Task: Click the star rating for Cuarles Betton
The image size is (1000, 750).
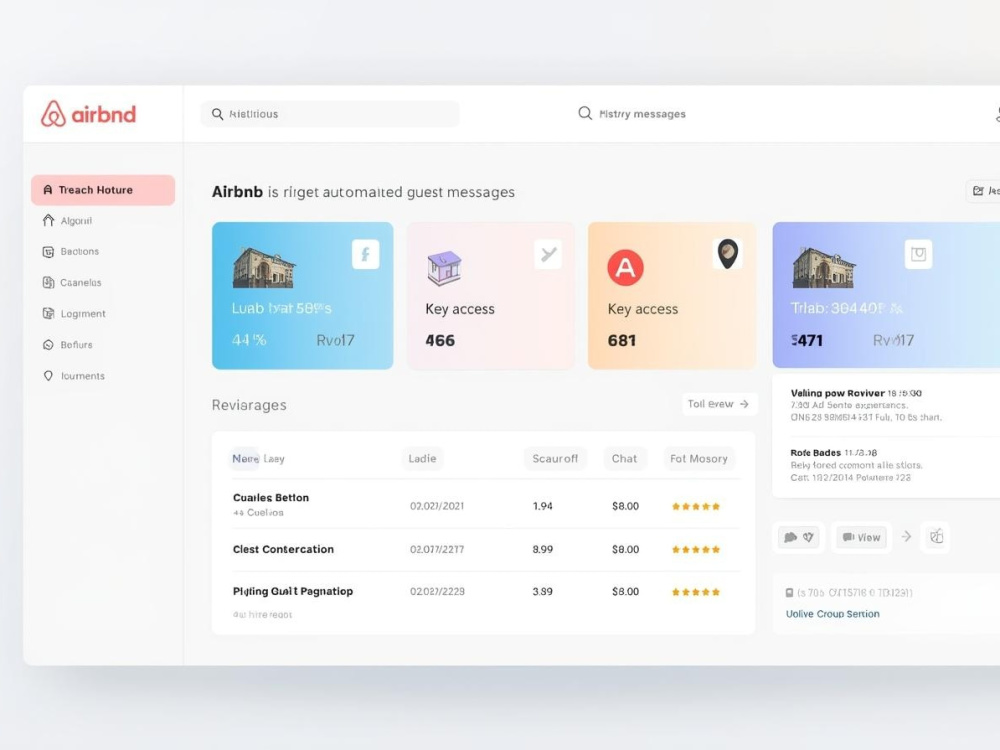Action: (x=696, y=506)
